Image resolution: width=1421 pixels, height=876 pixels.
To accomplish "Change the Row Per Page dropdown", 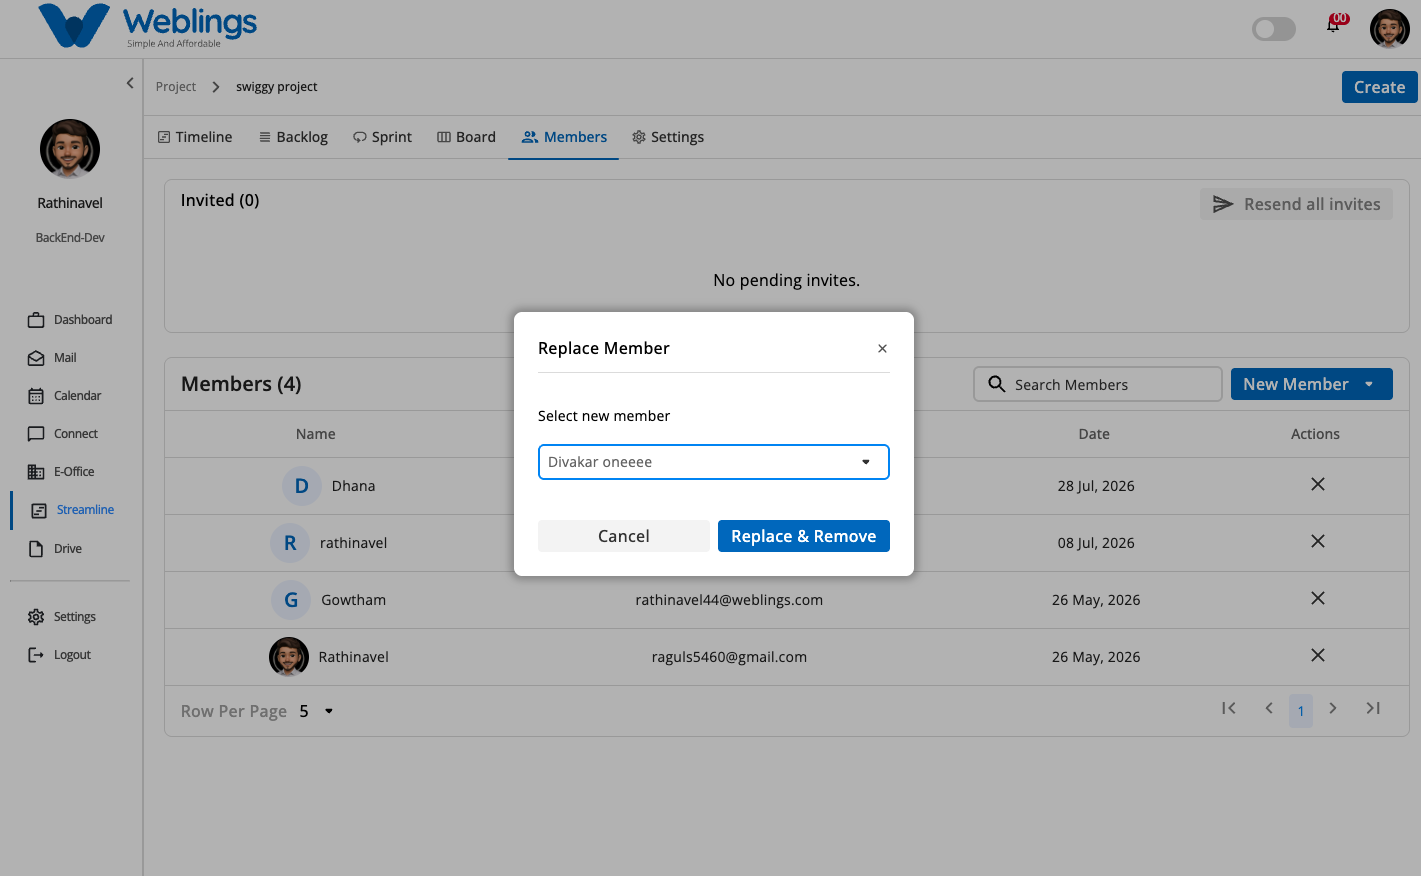I will coord(316,711).
